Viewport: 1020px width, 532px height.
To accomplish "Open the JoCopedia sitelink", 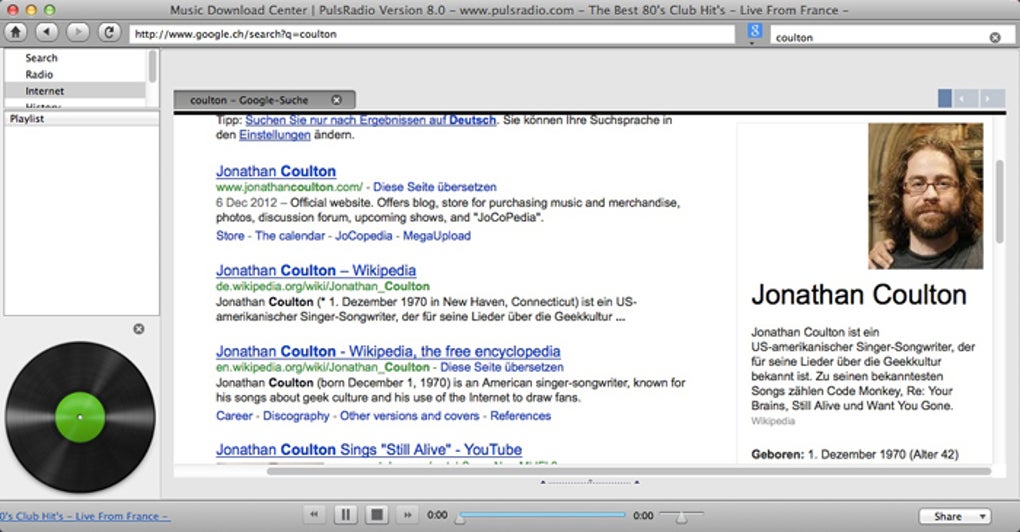I will pyautogui.click(x=364, y=236).
